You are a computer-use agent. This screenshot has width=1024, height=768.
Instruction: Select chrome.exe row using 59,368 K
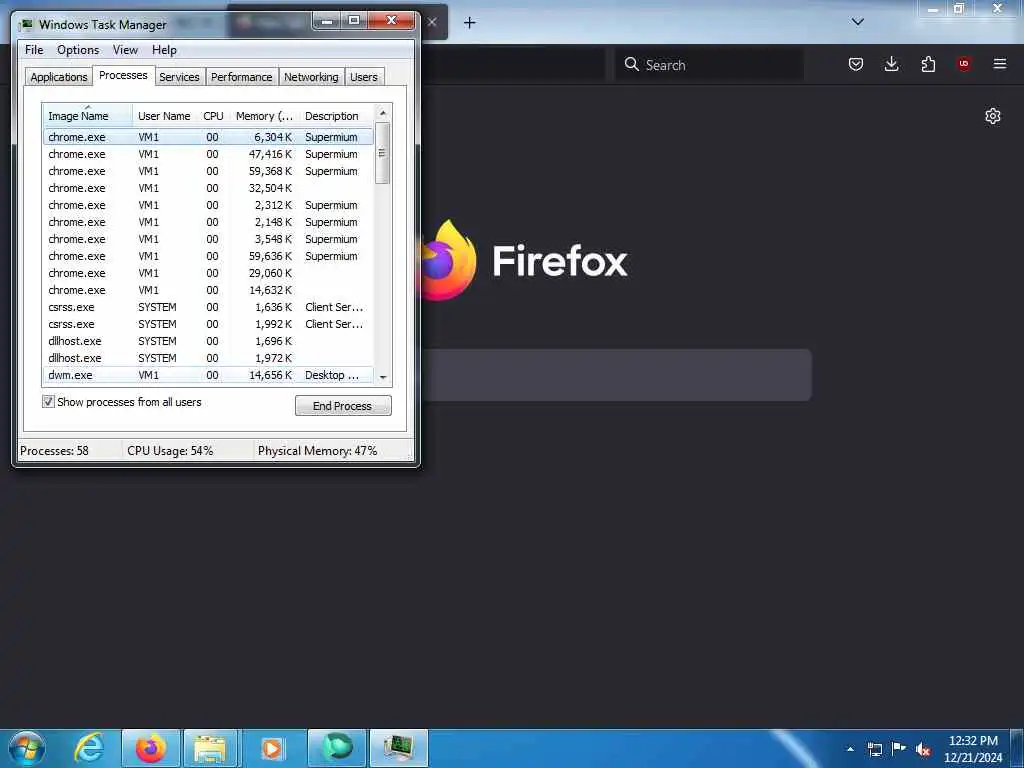pos(208,171)
